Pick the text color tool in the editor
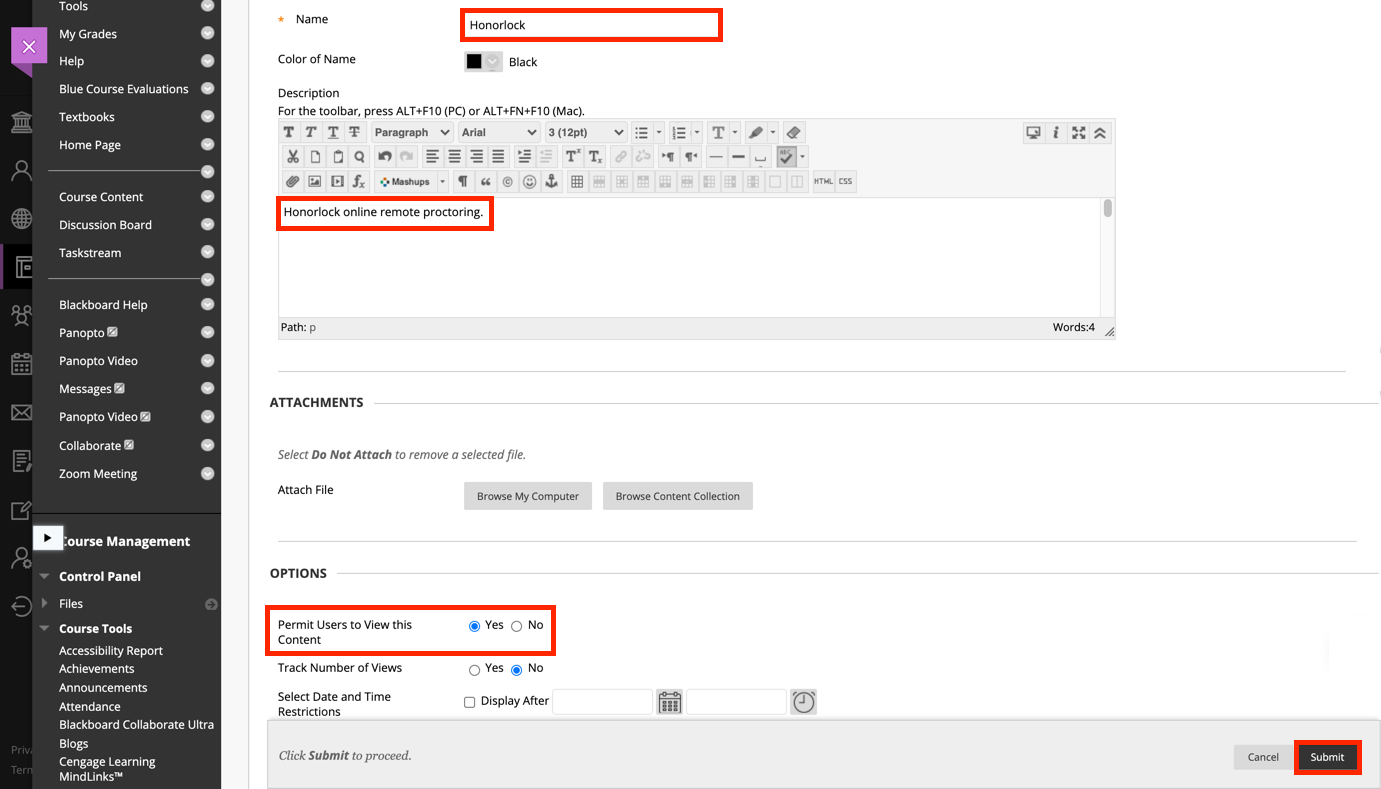The image size is (1381, 789). 718,132
